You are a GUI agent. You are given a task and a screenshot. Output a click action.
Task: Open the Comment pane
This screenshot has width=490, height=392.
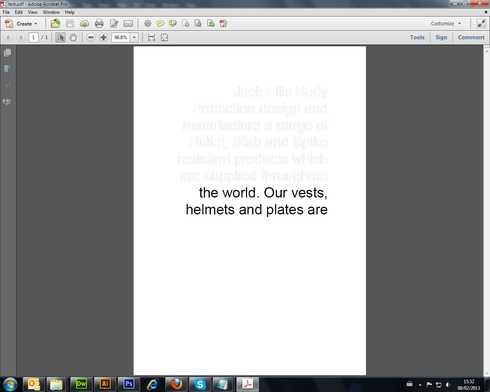pyautogui.click(x=471, y=37)
